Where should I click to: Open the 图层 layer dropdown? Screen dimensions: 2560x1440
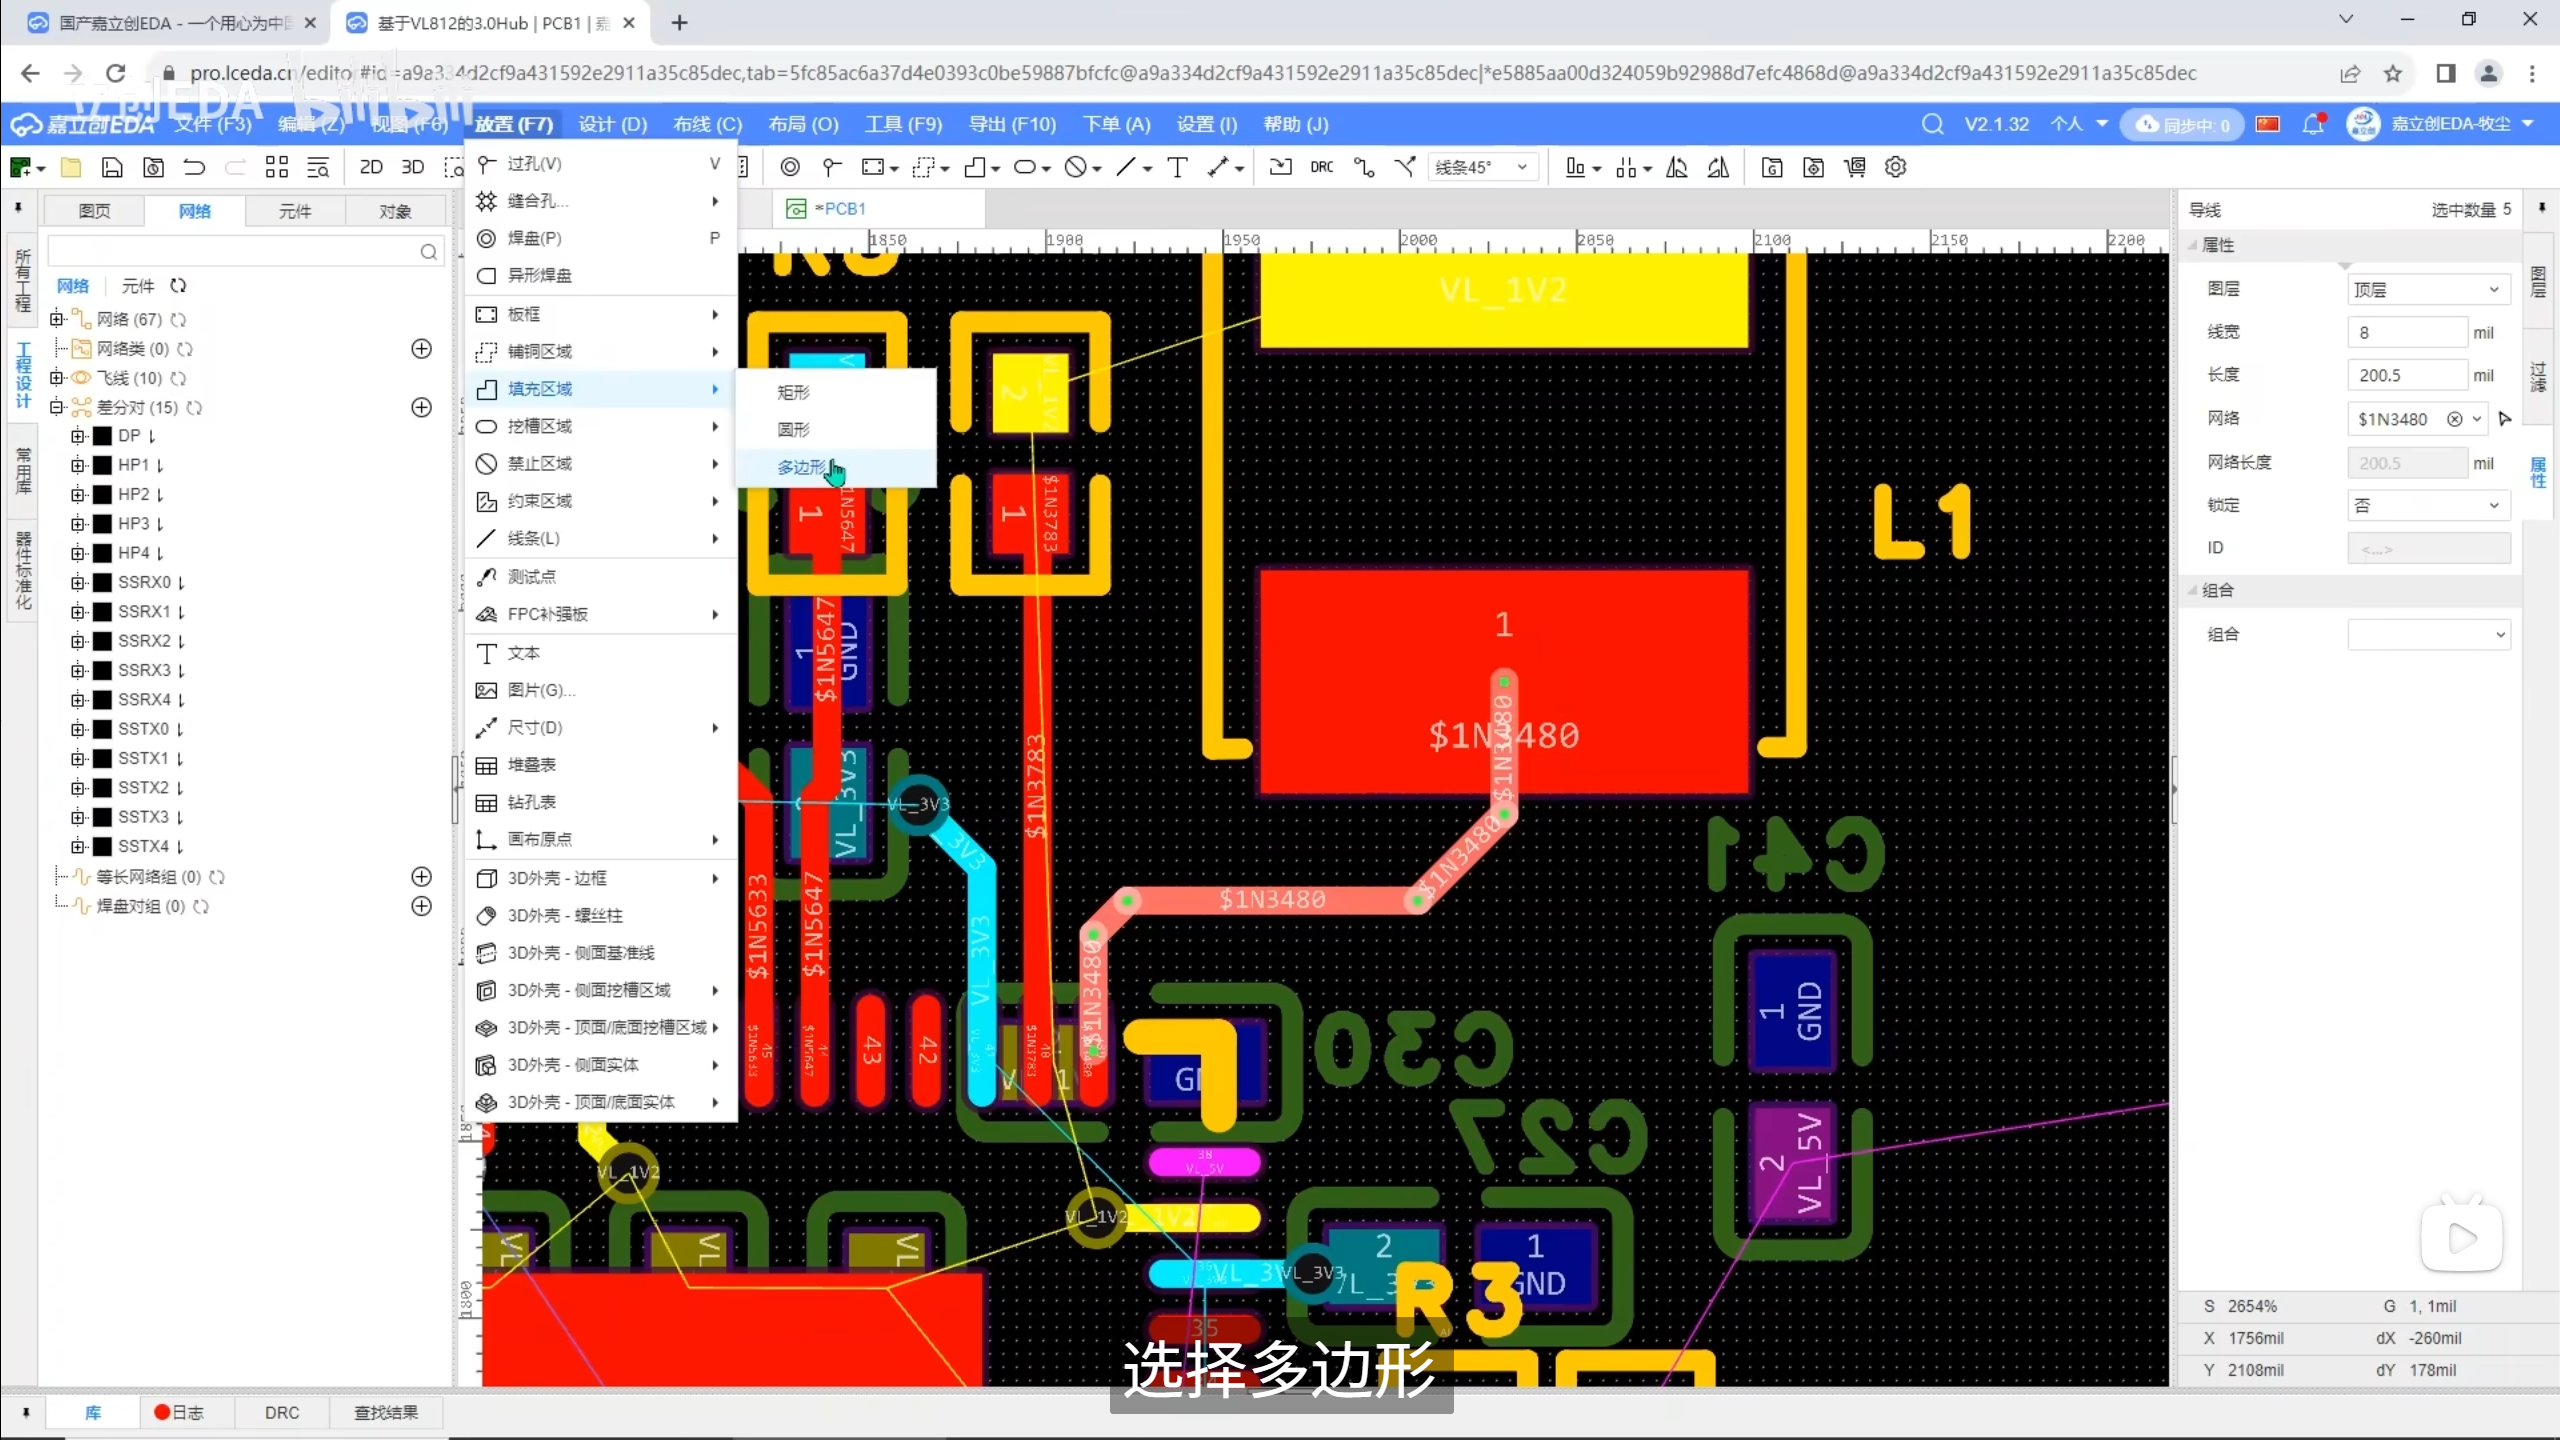pyautogui.click(x=2427, y=289)
